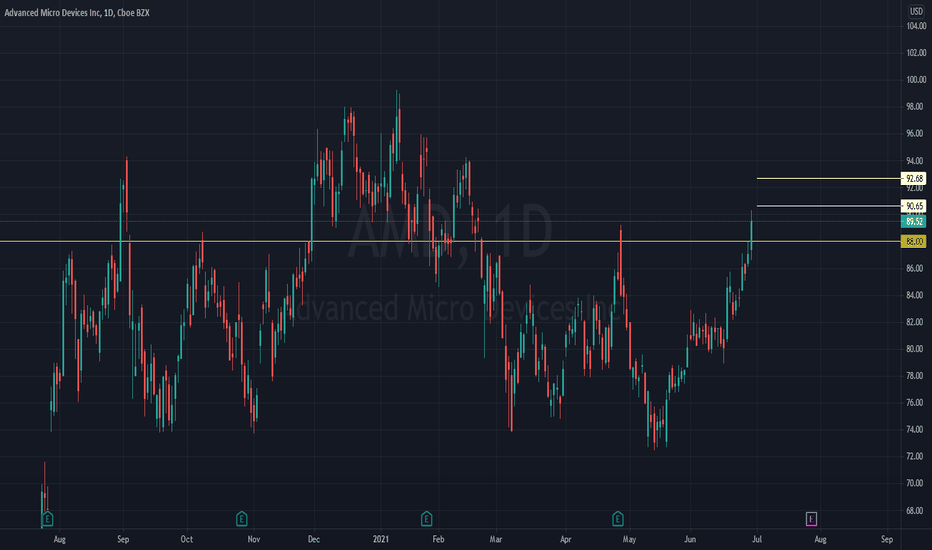Click the yellow 88.00 price label
Screen dimensions: 932x550
coord(914,241)
